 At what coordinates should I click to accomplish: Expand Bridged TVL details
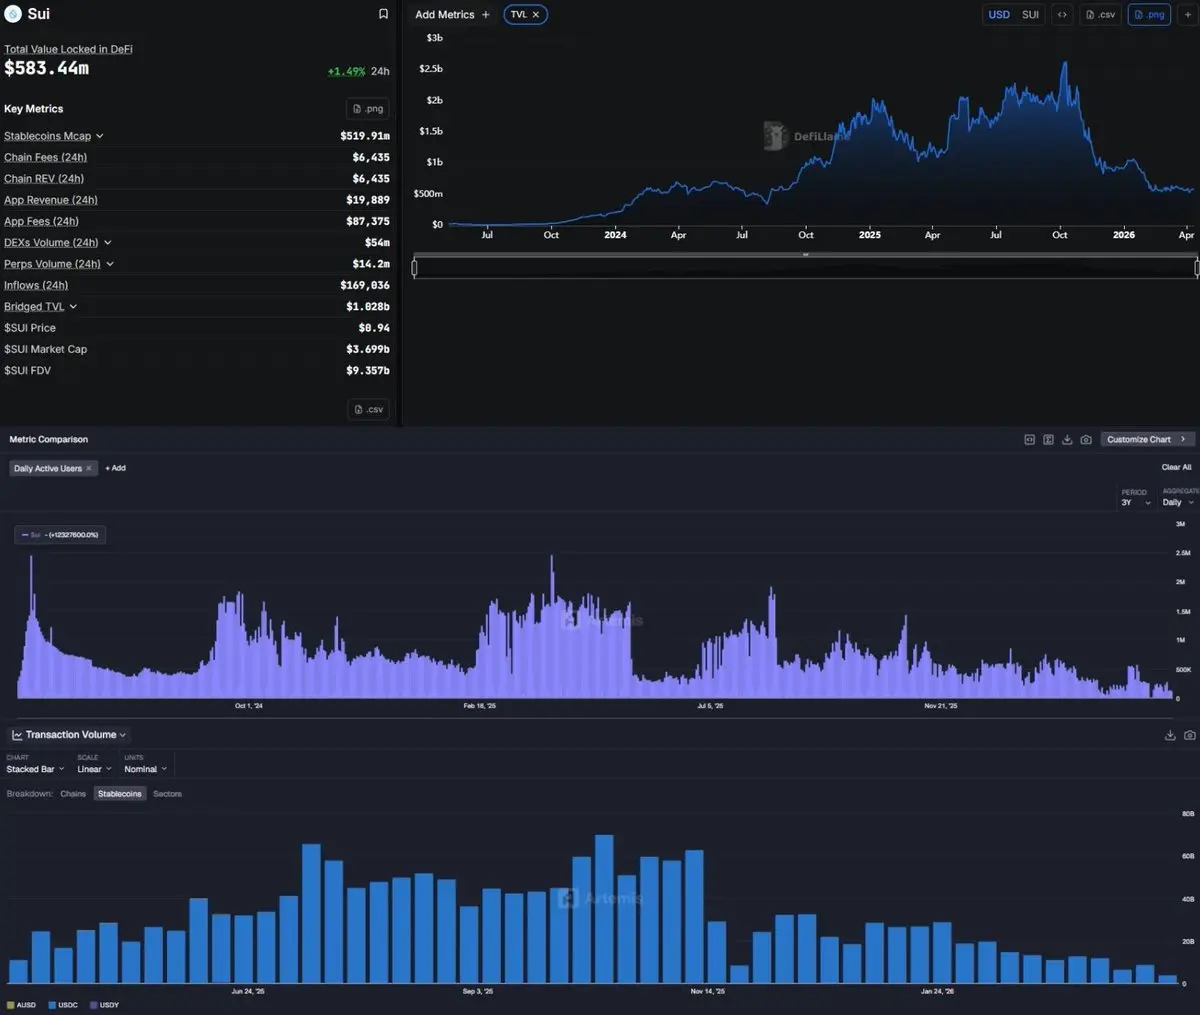tap(73, 307)
